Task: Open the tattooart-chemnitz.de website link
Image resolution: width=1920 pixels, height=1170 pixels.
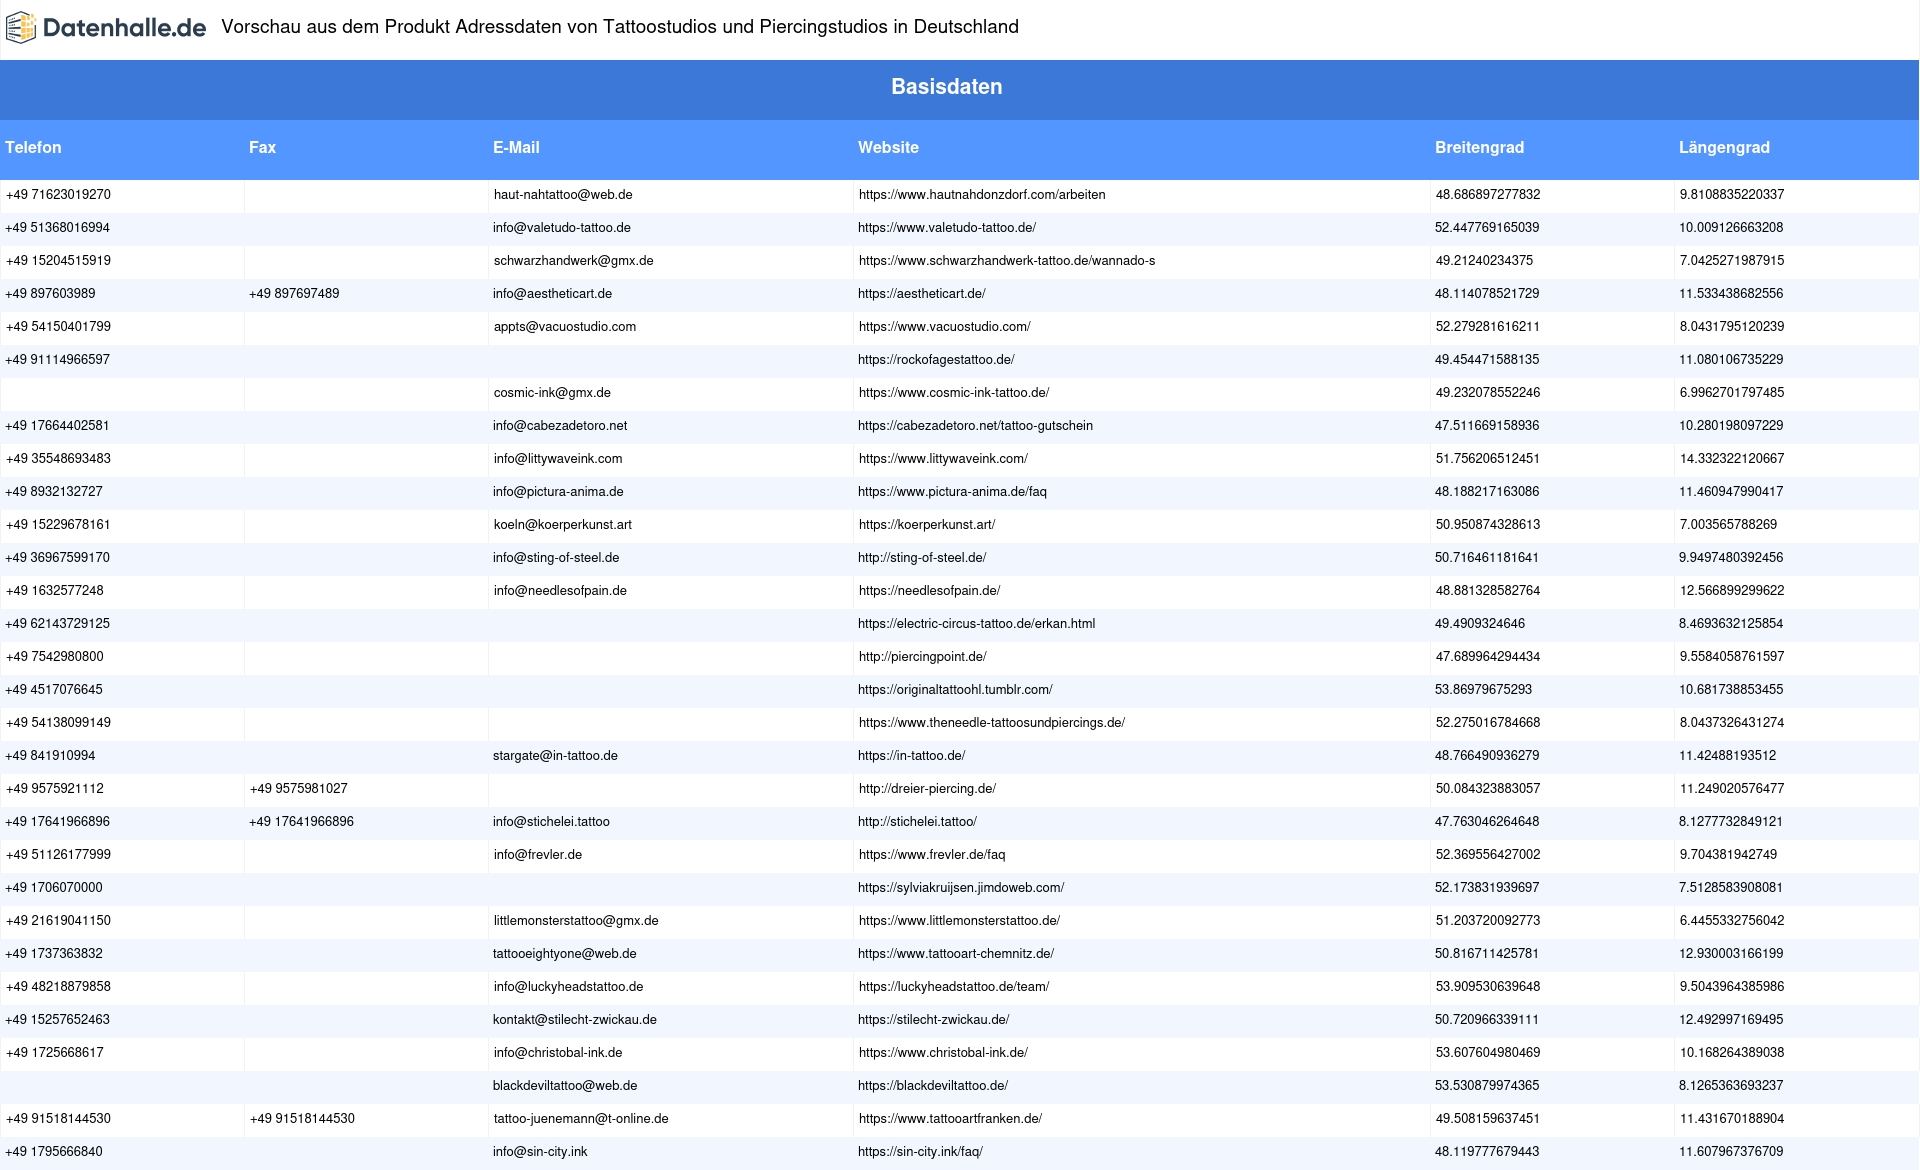Action: tap(956, 954)
